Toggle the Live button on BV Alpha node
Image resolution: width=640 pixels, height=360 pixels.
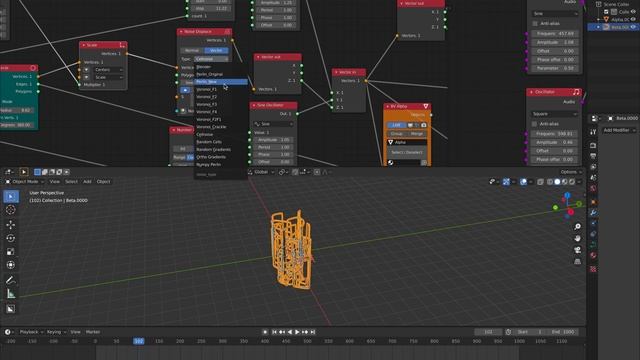tap(396, 125)
